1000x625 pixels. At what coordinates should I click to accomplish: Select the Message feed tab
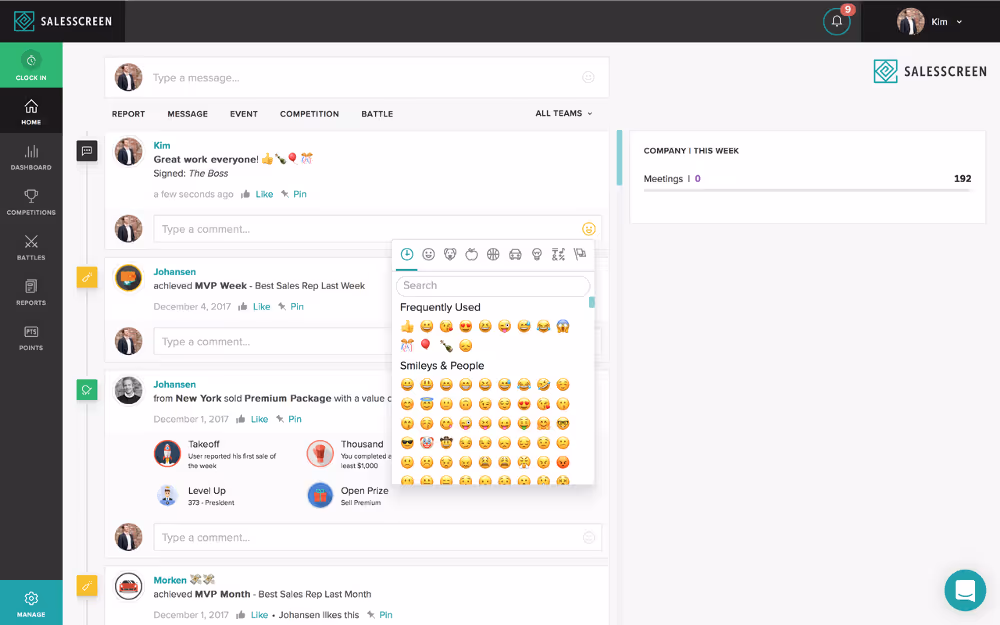(188, 114)
